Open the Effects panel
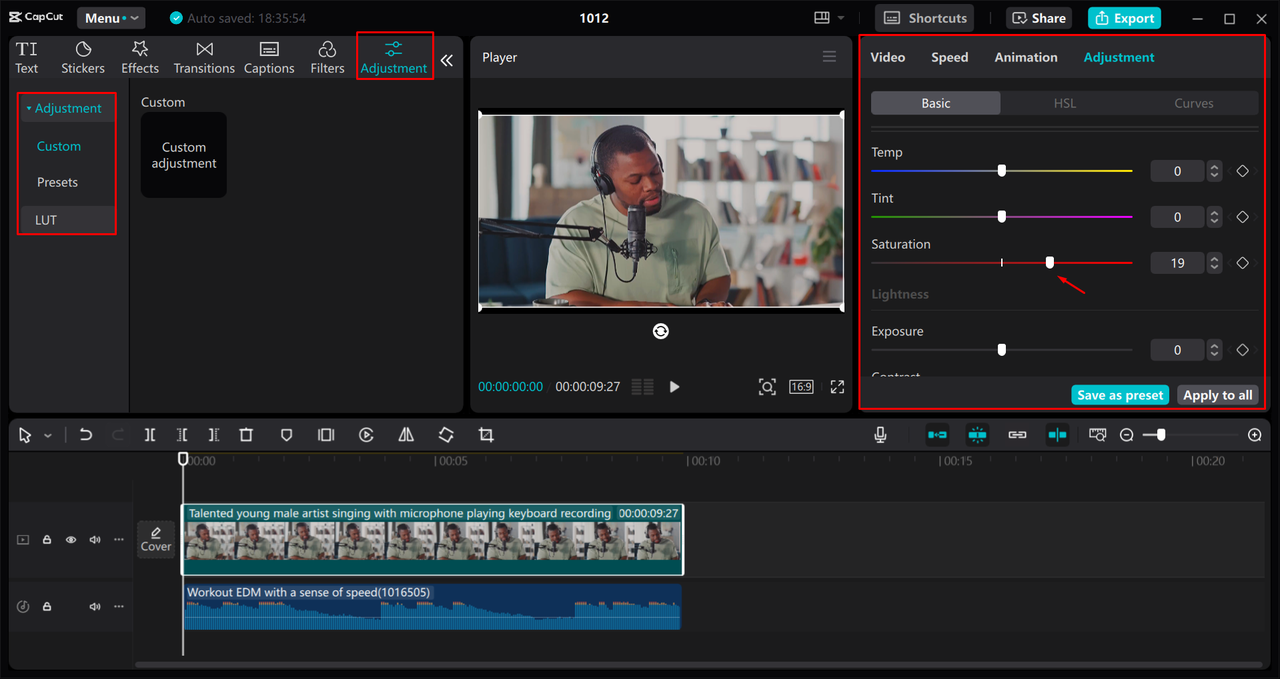This screenshot has width=1280, height=679. point(140,58)
